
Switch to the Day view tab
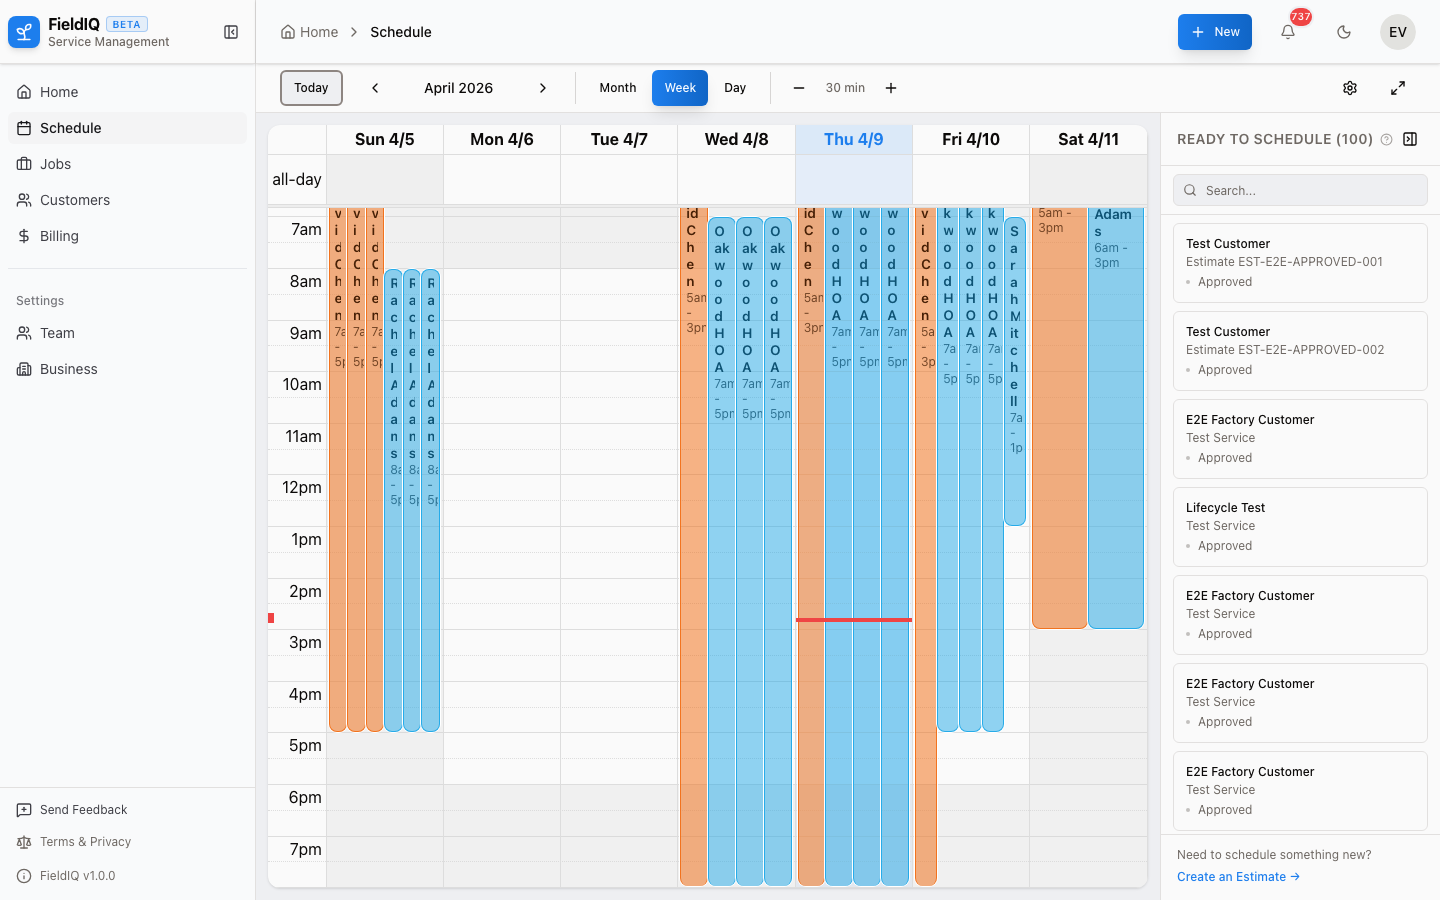point(735,88)
